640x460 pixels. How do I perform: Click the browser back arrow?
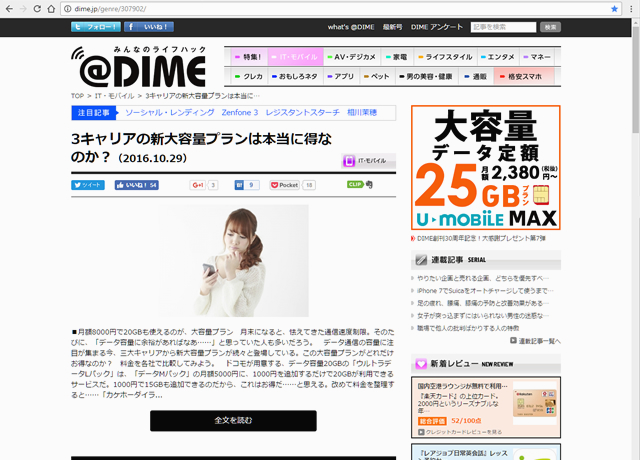[x=11, y=9]
